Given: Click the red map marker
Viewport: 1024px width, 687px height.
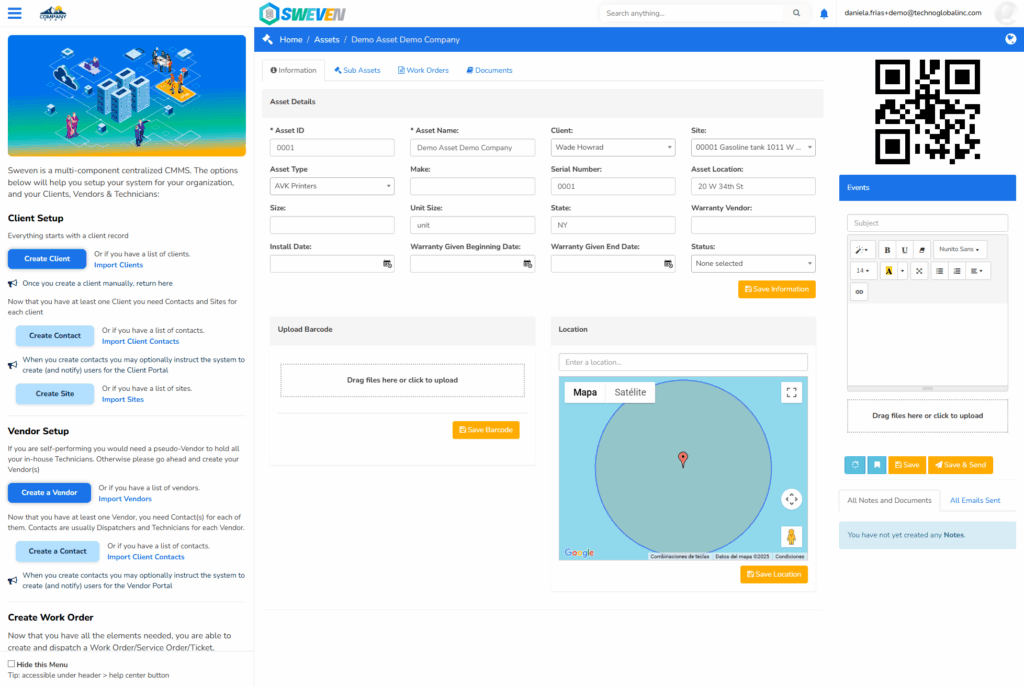Looking at the screenshot, I should (x=683, y=459).
